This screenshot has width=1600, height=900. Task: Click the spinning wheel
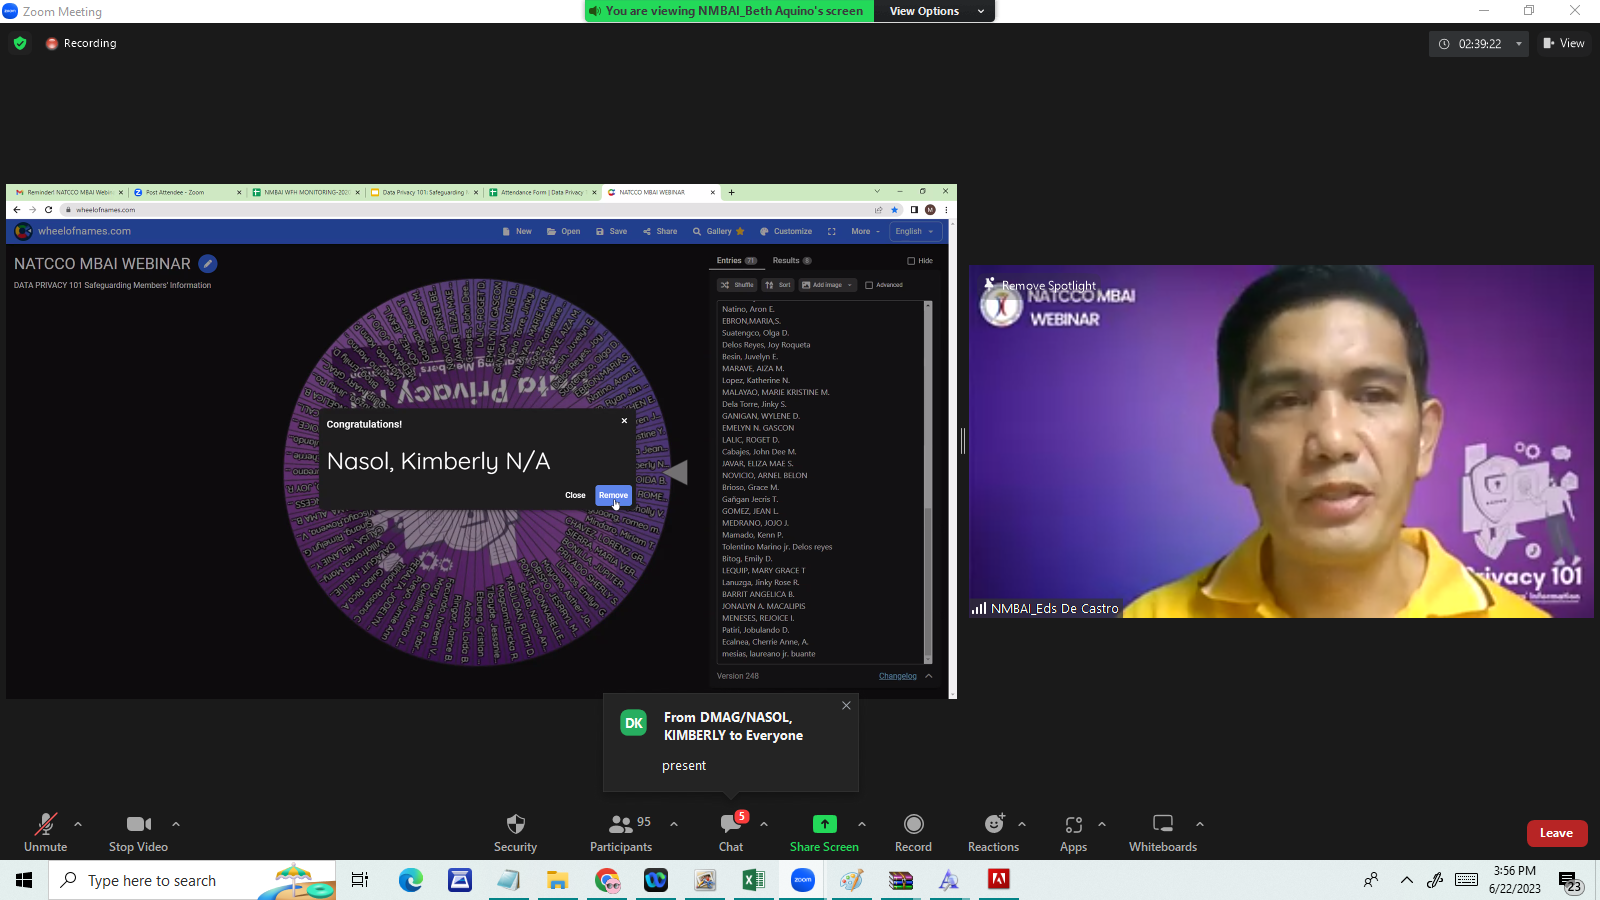tap(478, 472)
